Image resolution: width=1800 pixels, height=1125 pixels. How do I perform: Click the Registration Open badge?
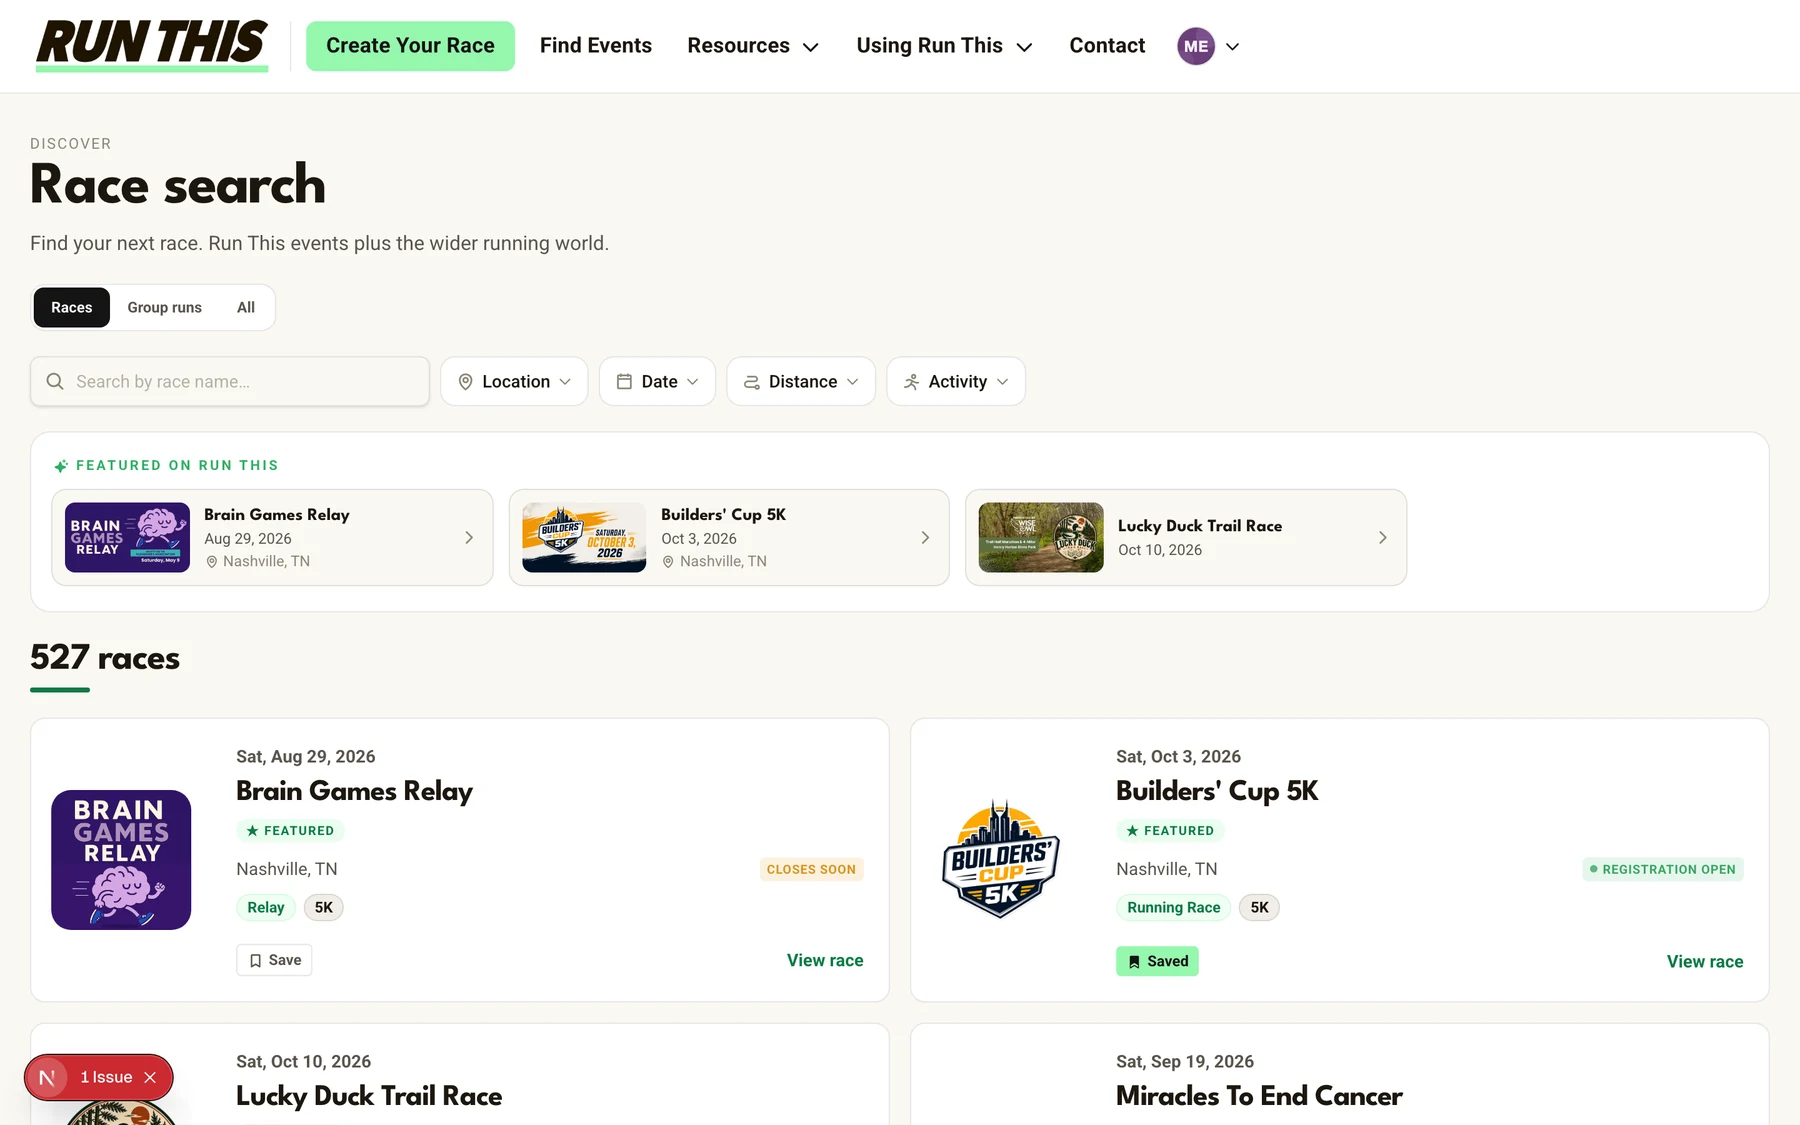1663,869
